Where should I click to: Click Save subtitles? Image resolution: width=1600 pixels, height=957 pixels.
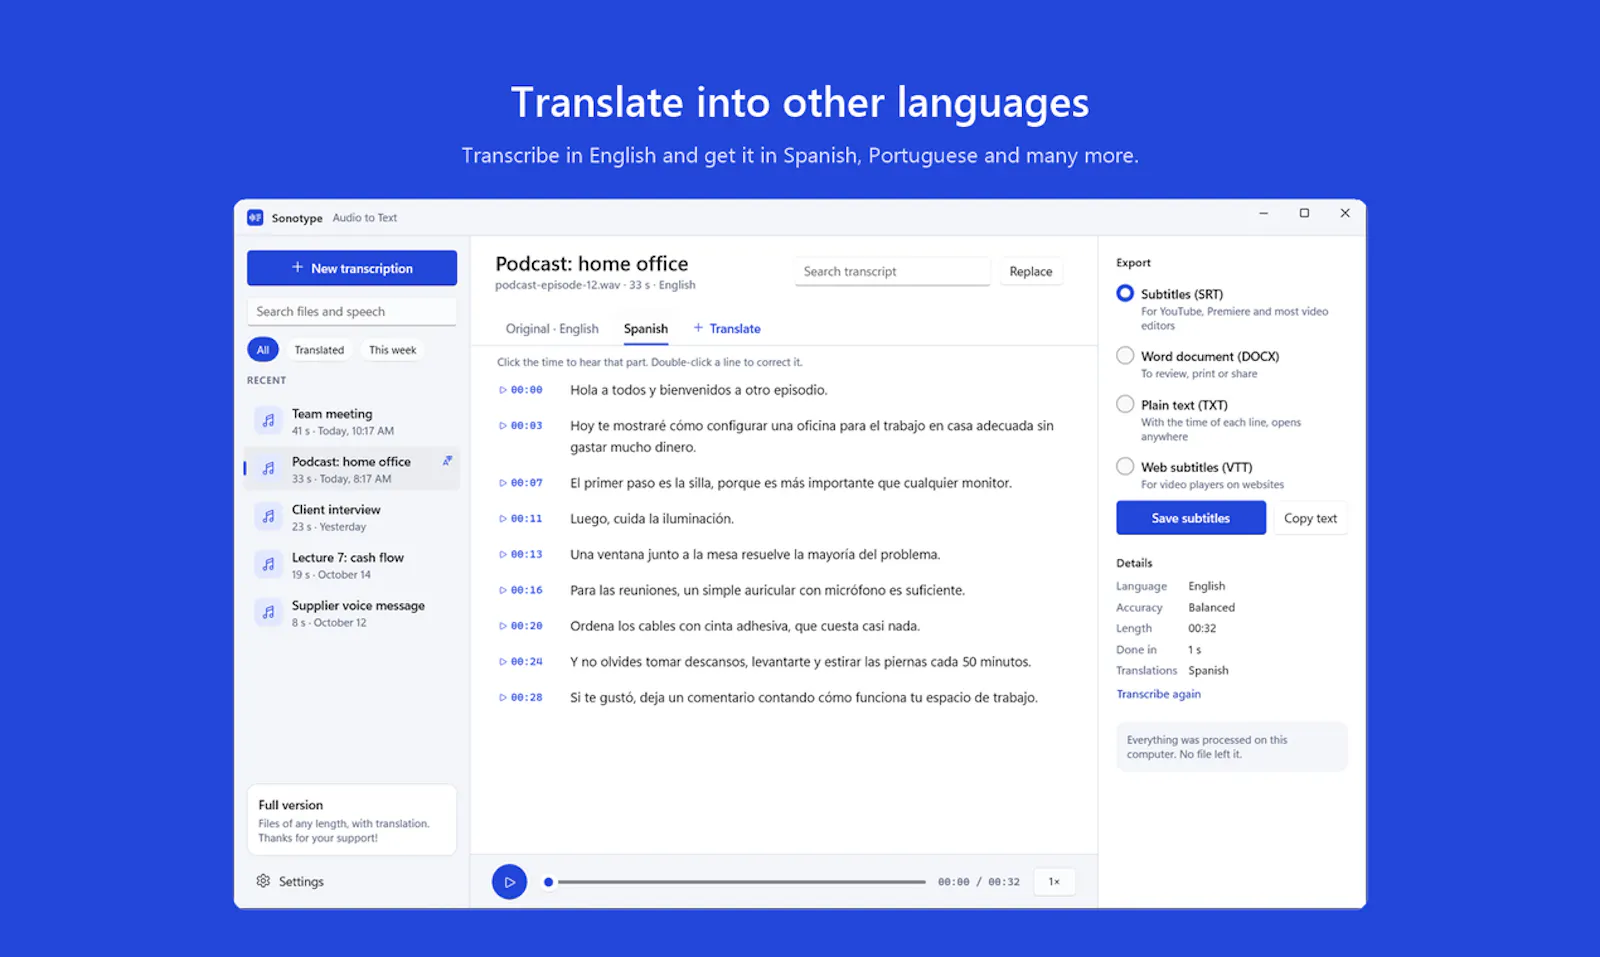(1191, 518)
